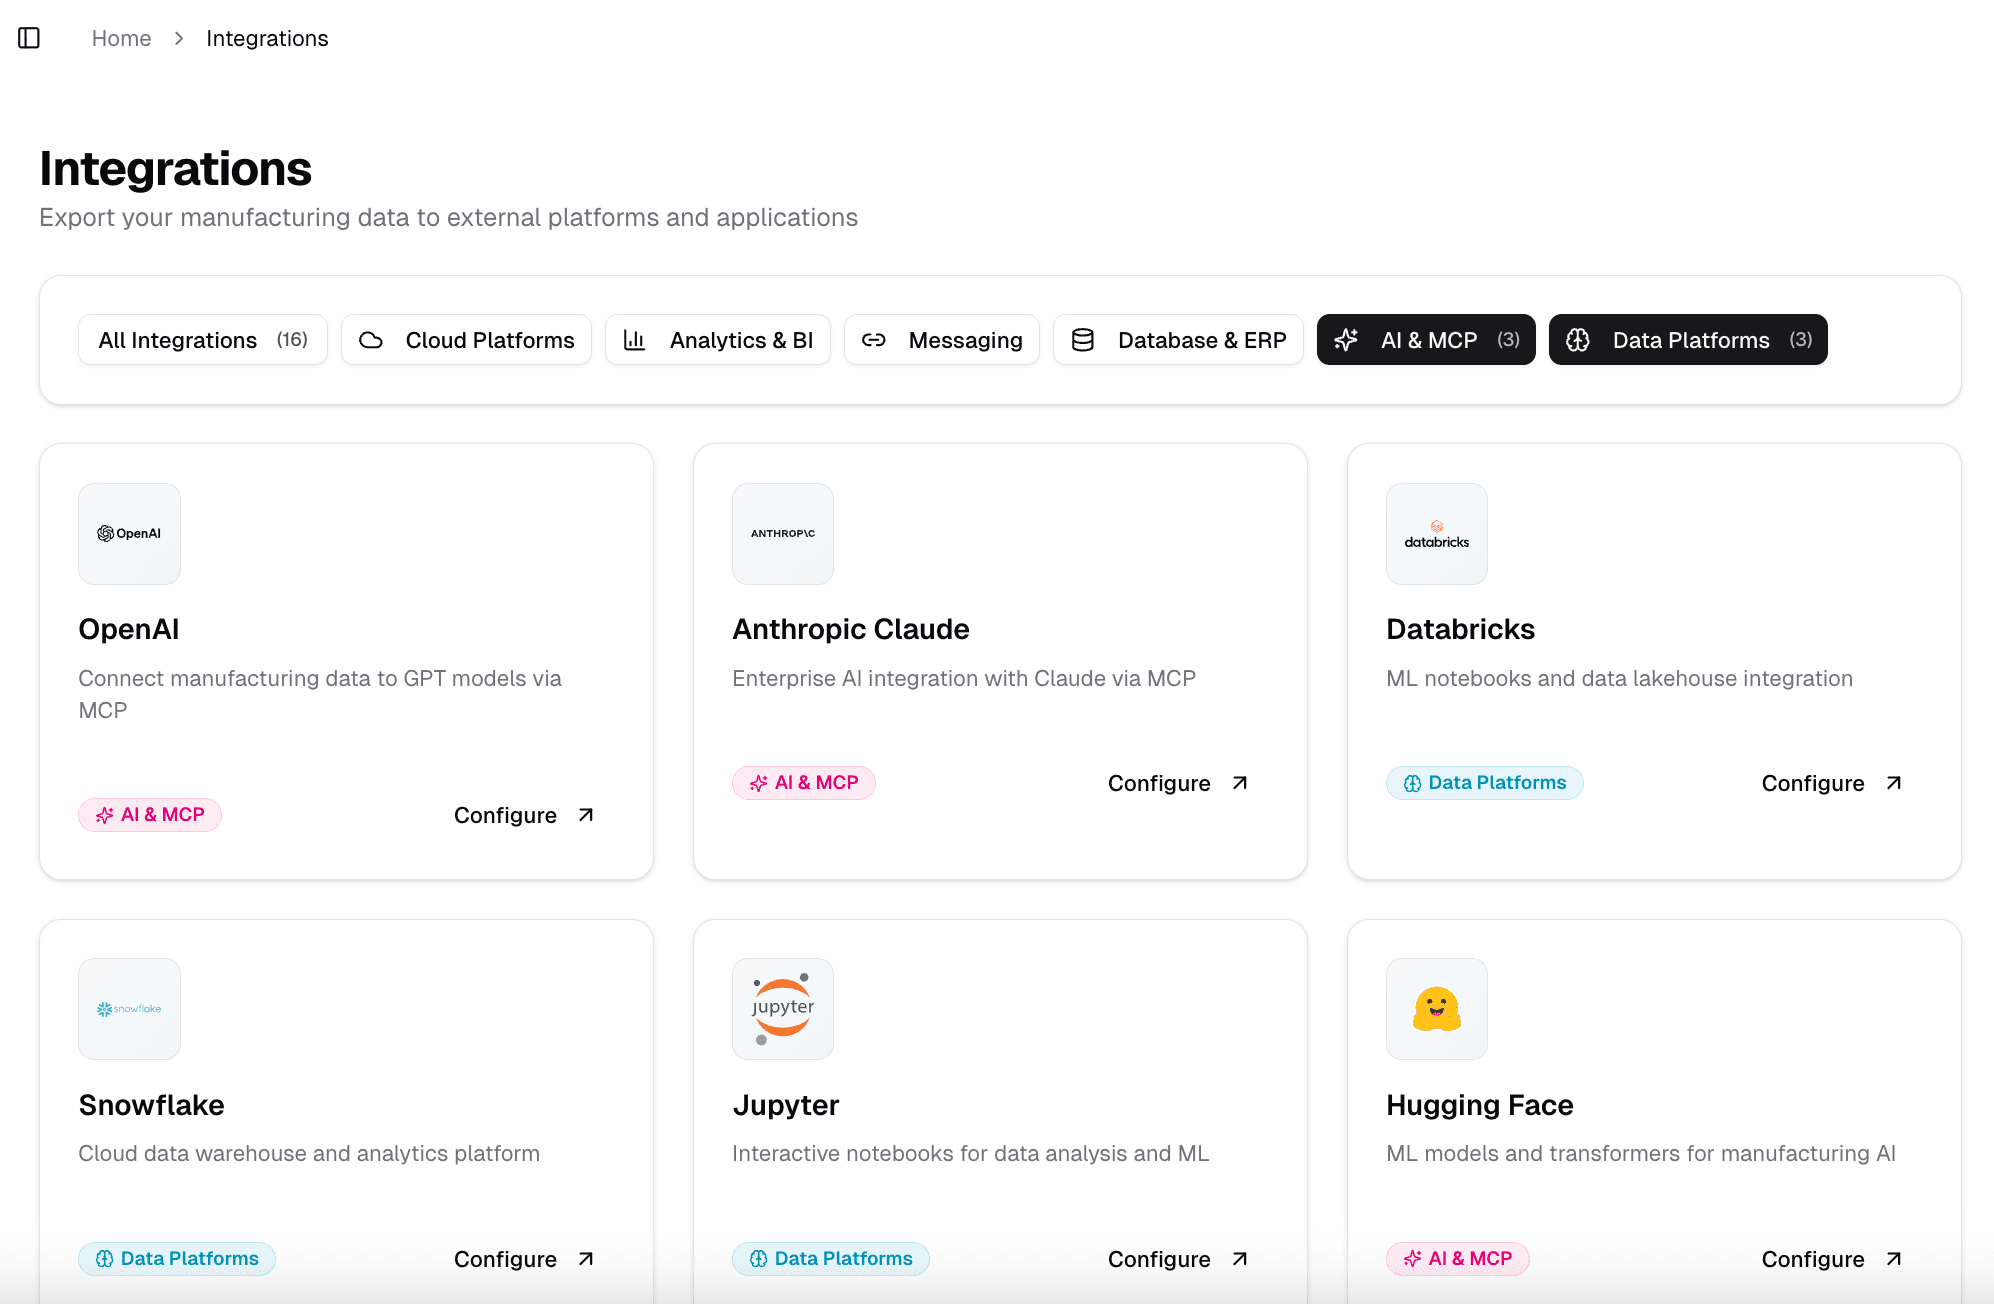Select the All Integrations tab
This screenshot has height=1304, width=1994.
coord(202,340)
